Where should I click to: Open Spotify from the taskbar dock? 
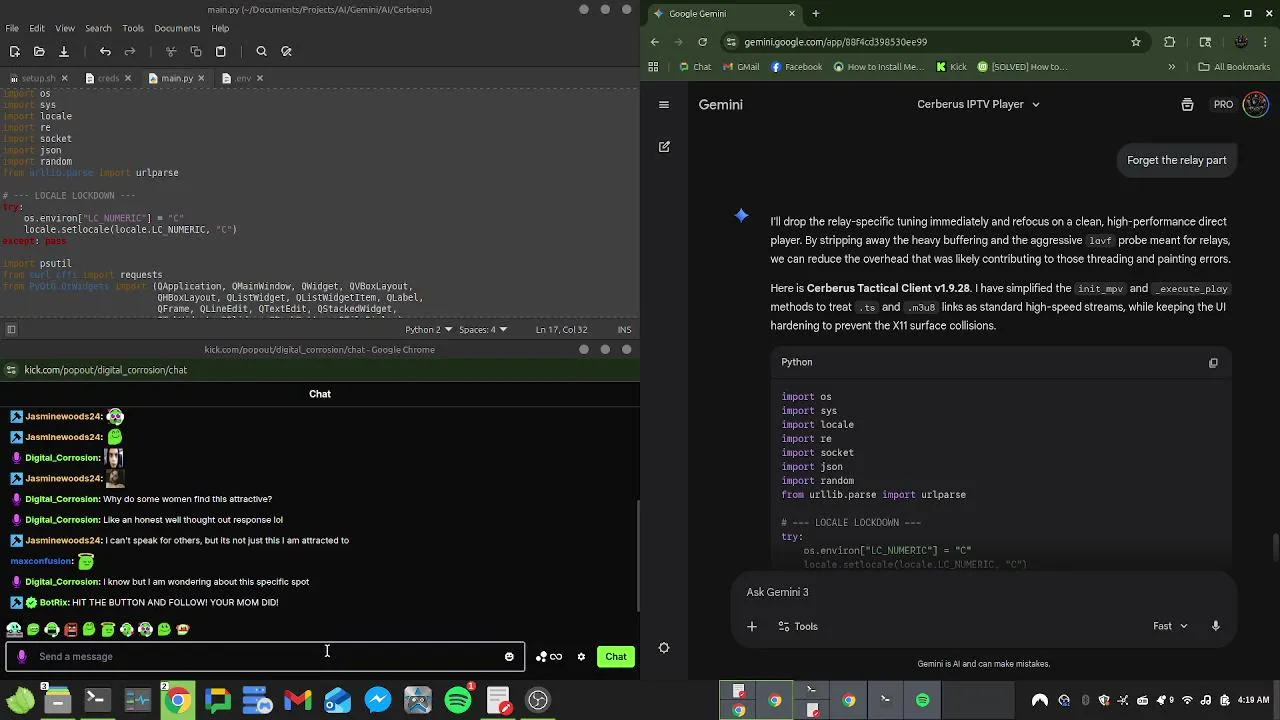pyautogui.click(x=458, y=700)
